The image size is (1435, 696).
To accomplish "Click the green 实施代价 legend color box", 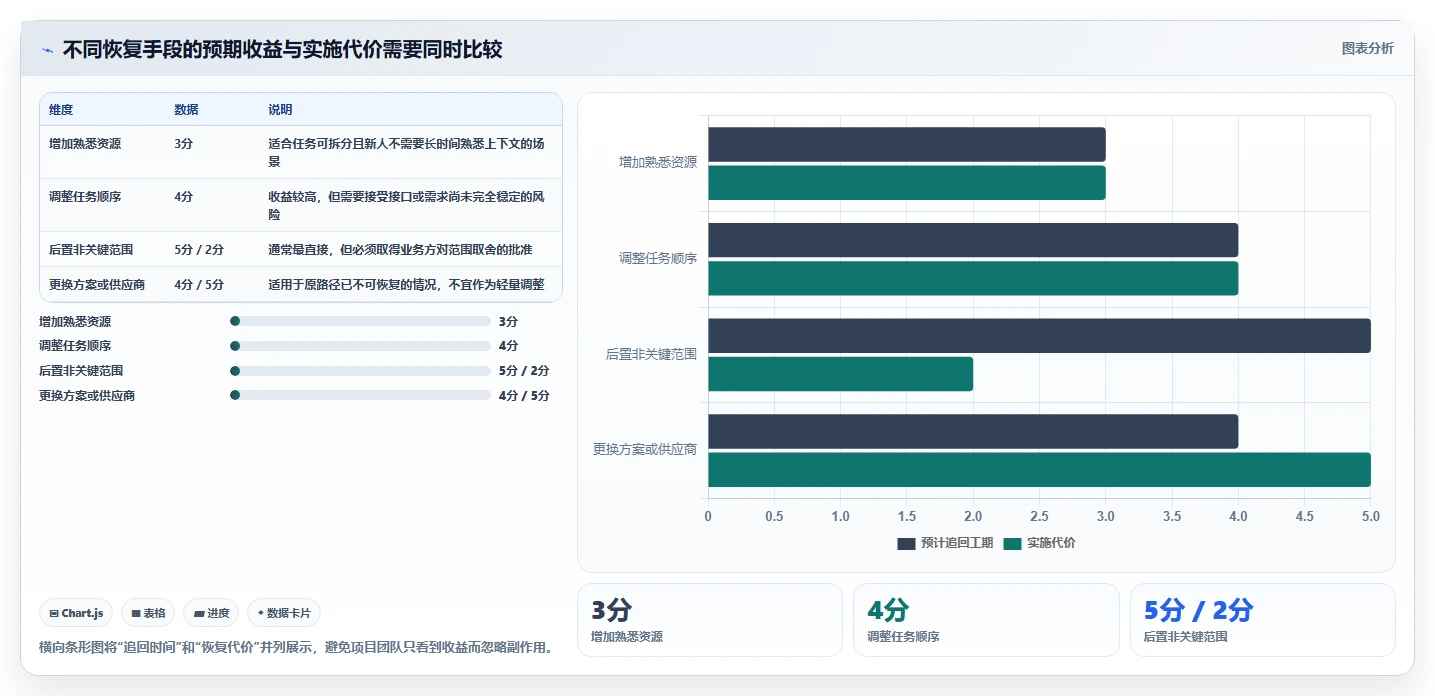I will point(1012,543).
